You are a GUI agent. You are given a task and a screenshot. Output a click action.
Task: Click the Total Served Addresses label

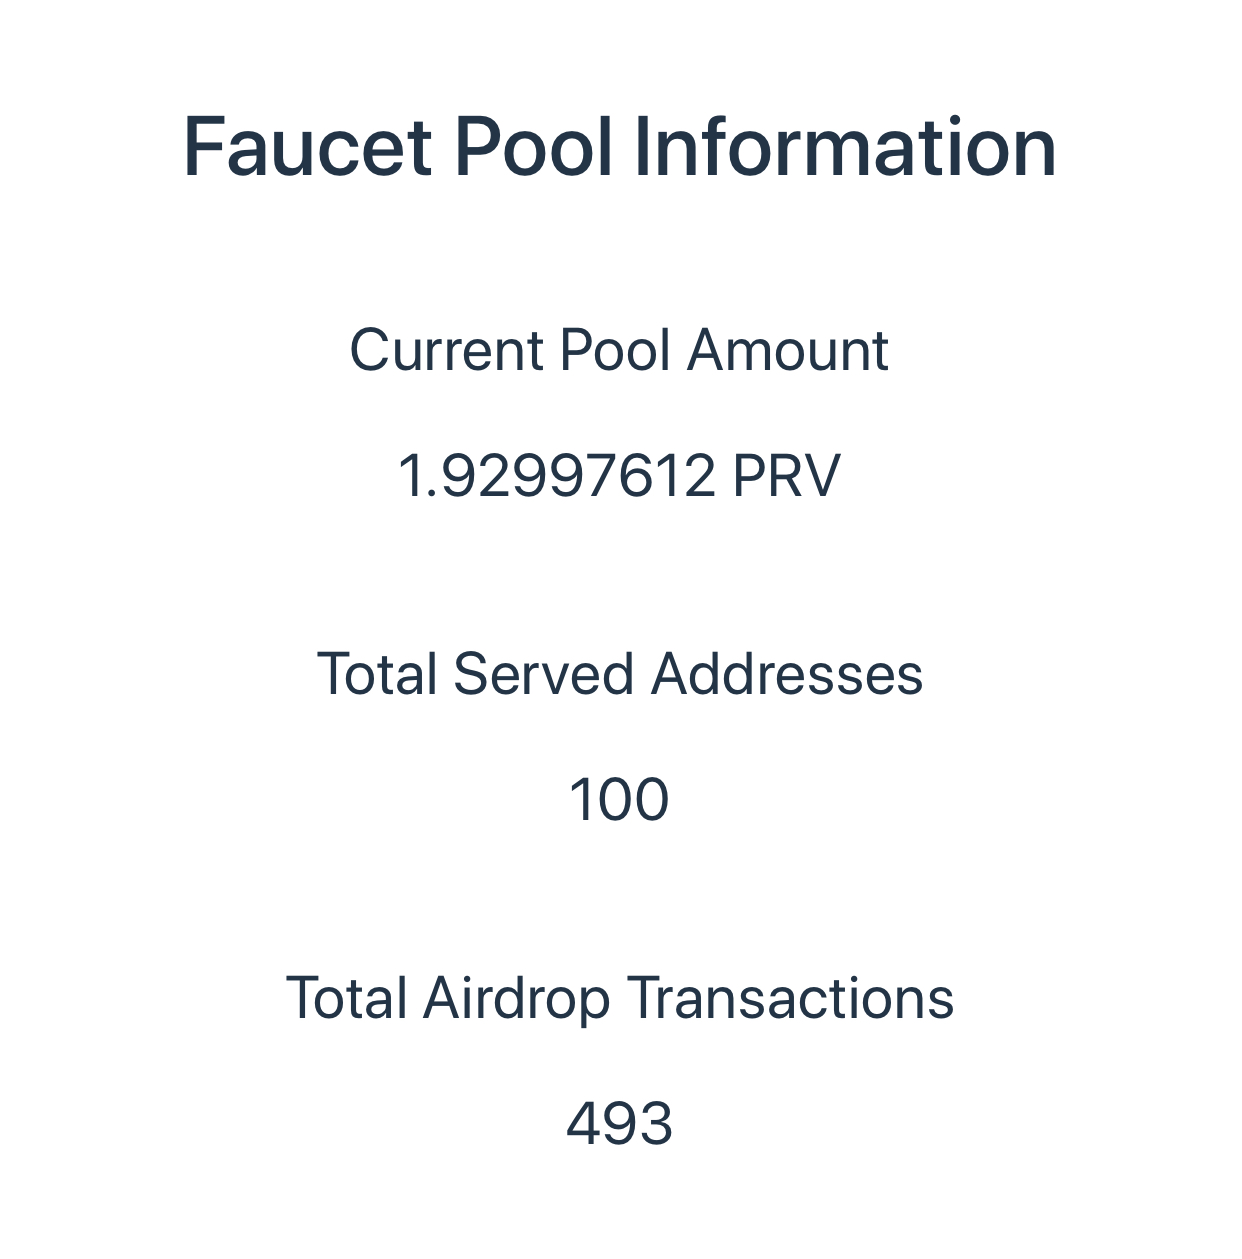coord(620,674)
